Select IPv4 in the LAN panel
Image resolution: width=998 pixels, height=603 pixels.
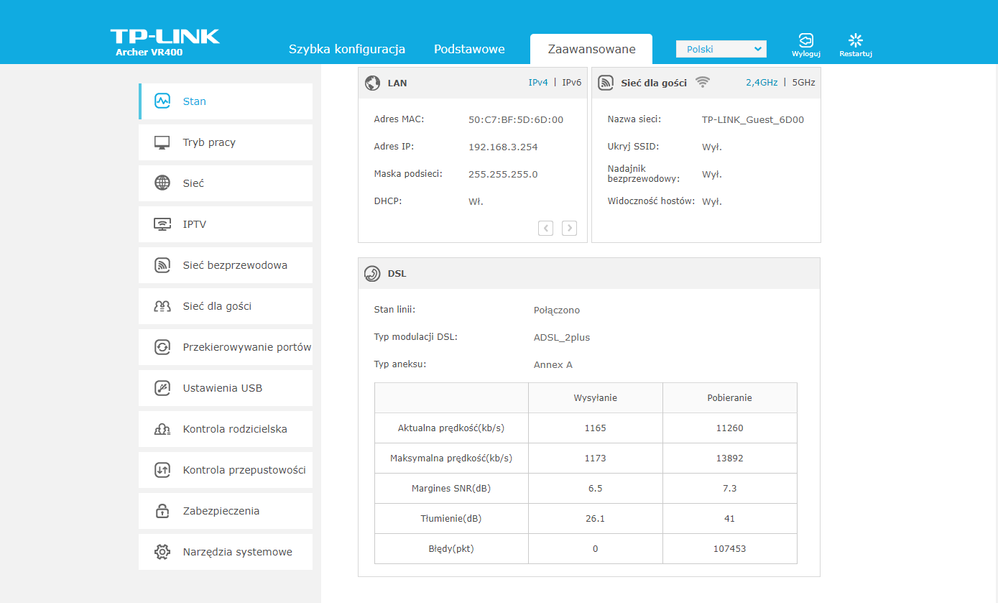(538, 83)
